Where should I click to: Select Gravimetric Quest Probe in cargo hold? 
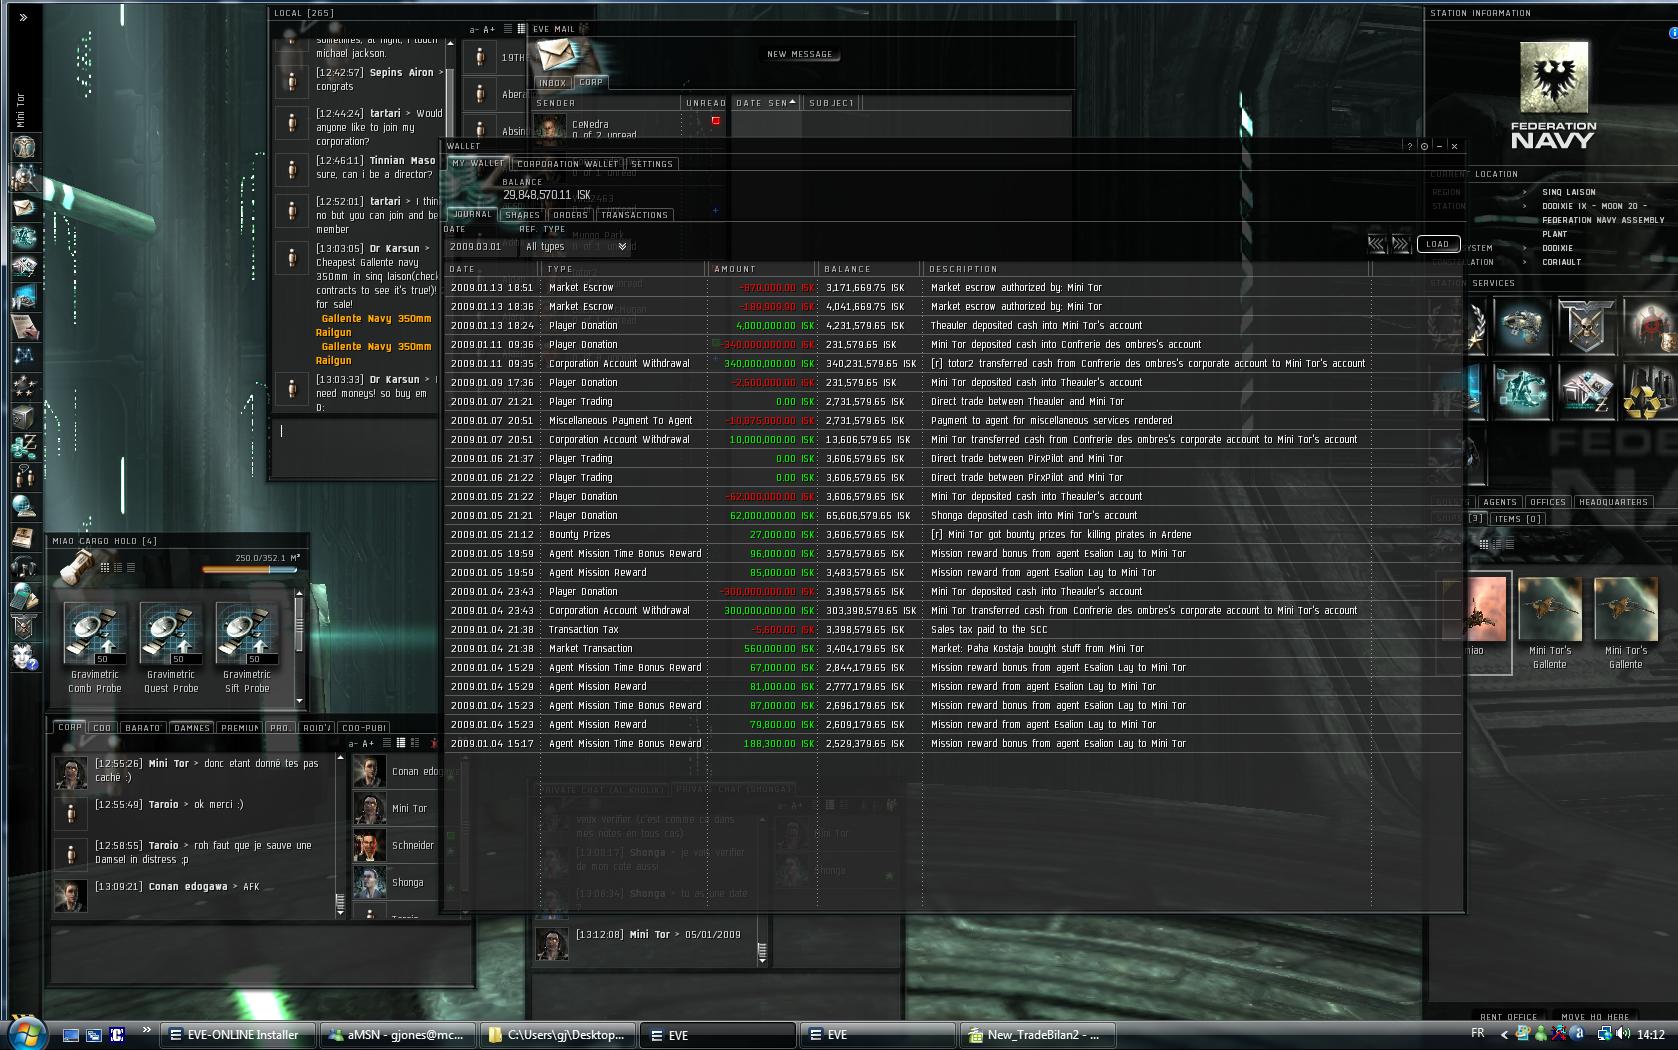(171, 647)
